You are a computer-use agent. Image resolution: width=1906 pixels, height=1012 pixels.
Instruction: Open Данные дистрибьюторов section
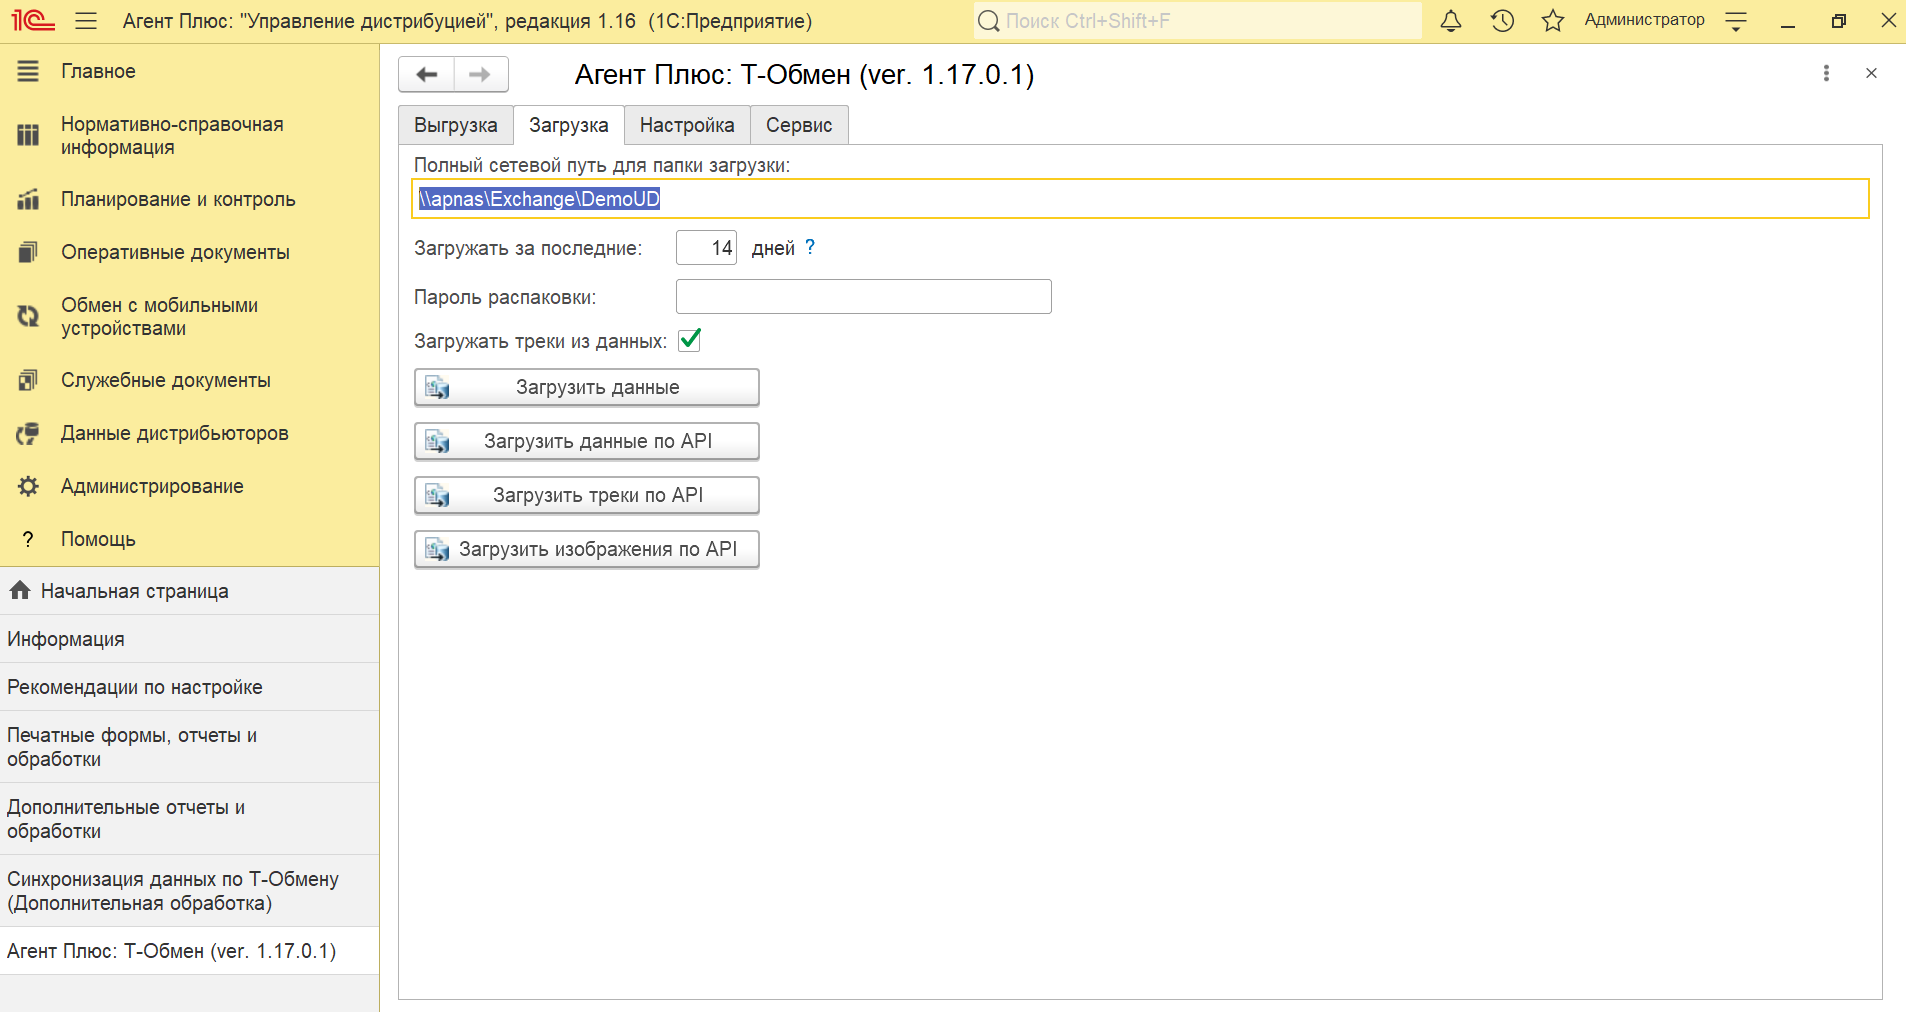point(189,433)
